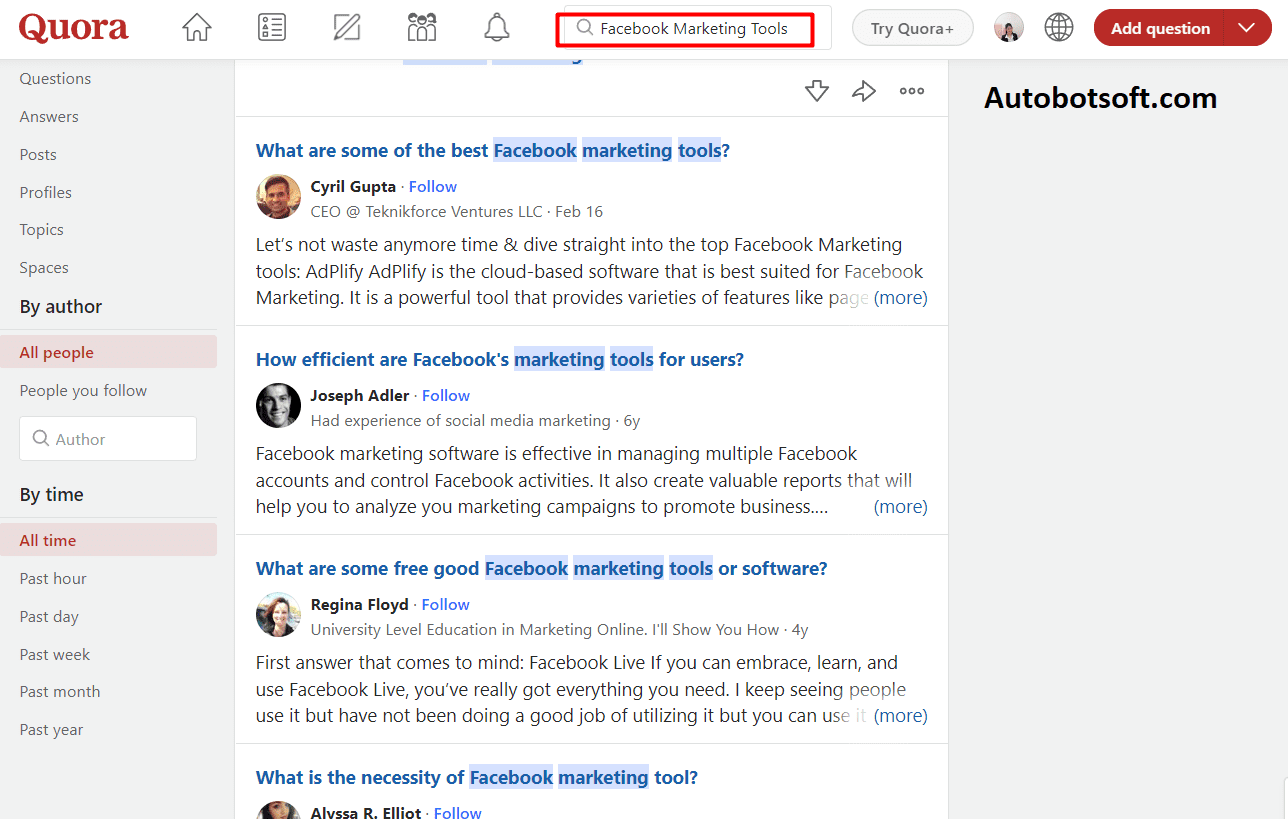Share the top answer with the share arrow icon
The width and height of the screenshot is (1288, 819).
[864, 91]
